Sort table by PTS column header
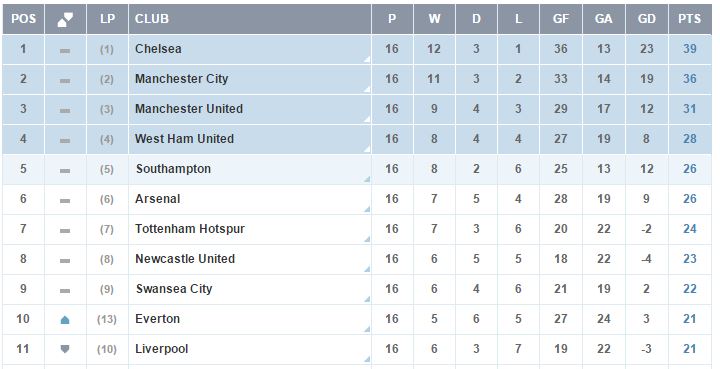The width and height of the screenshot is (720, 369). pos(690,19)
